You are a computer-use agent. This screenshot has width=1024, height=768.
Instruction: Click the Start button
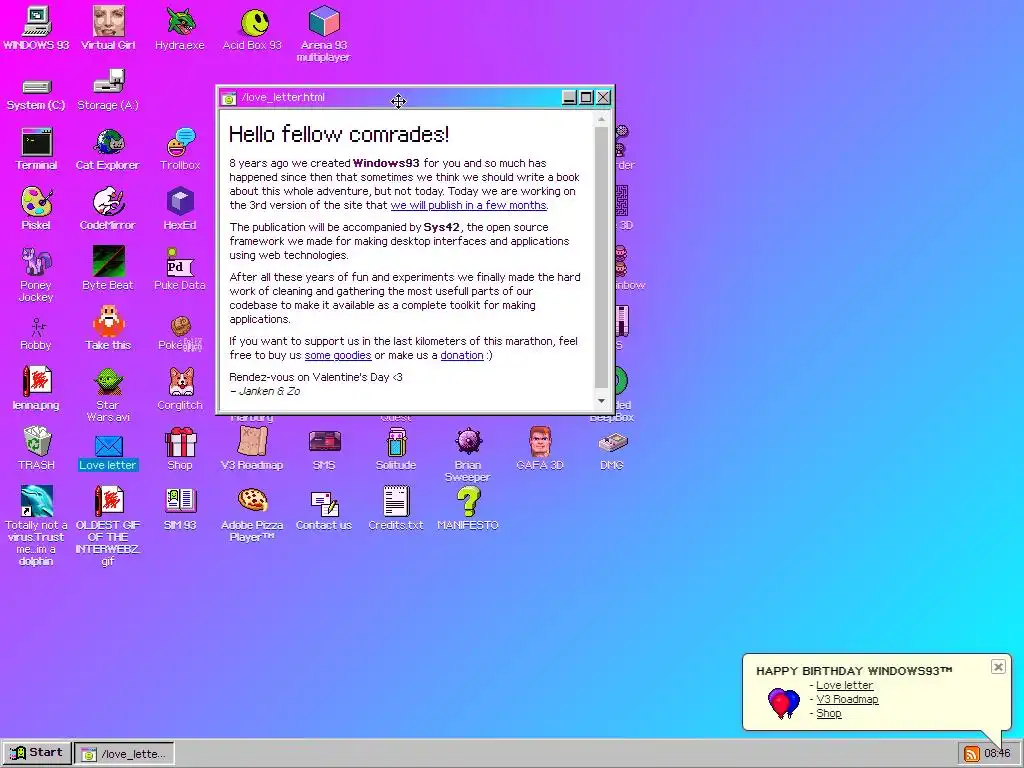click(x=37, y=753)
